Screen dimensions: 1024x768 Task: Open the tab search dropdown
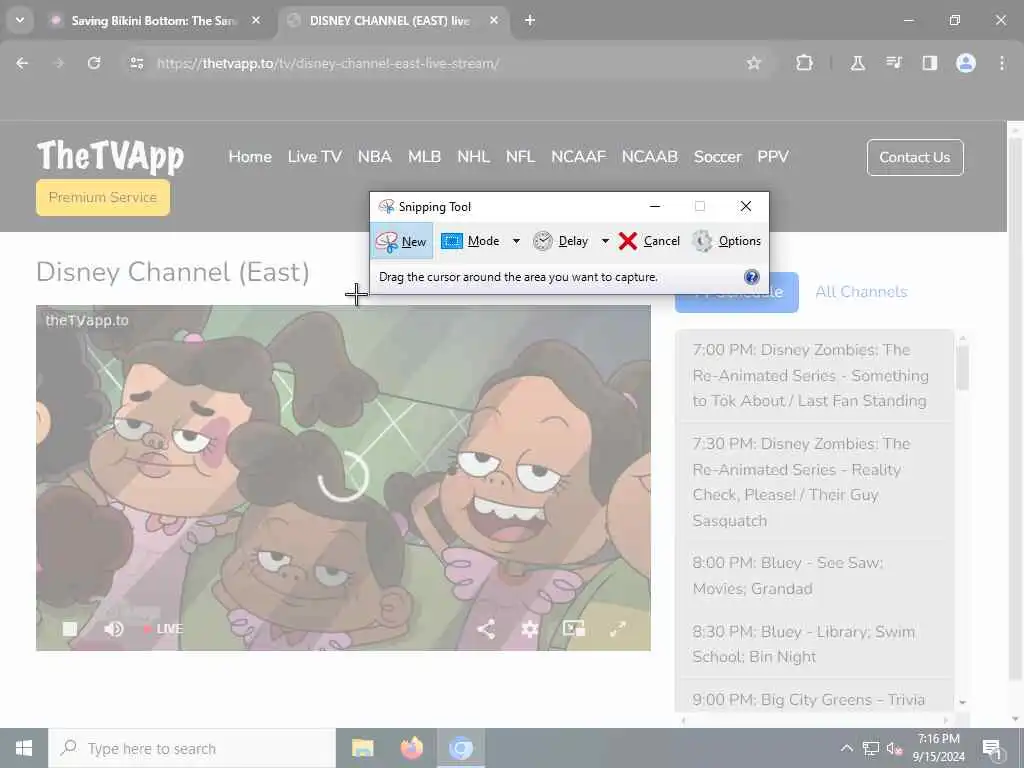click(20, 20)
